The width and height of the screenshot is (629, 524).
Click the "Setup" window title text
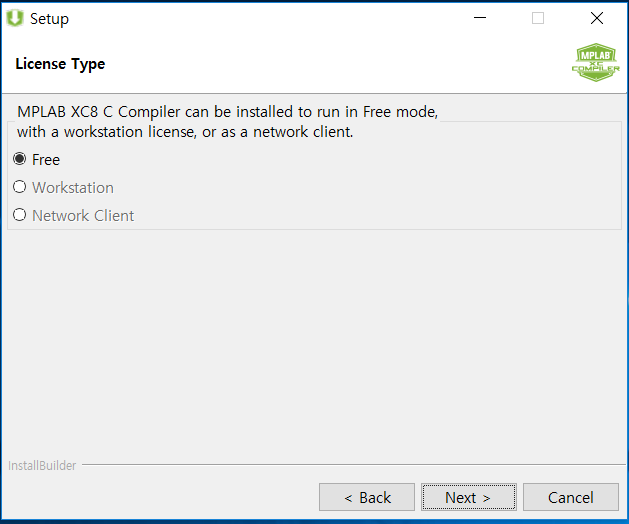click(49, 19)
